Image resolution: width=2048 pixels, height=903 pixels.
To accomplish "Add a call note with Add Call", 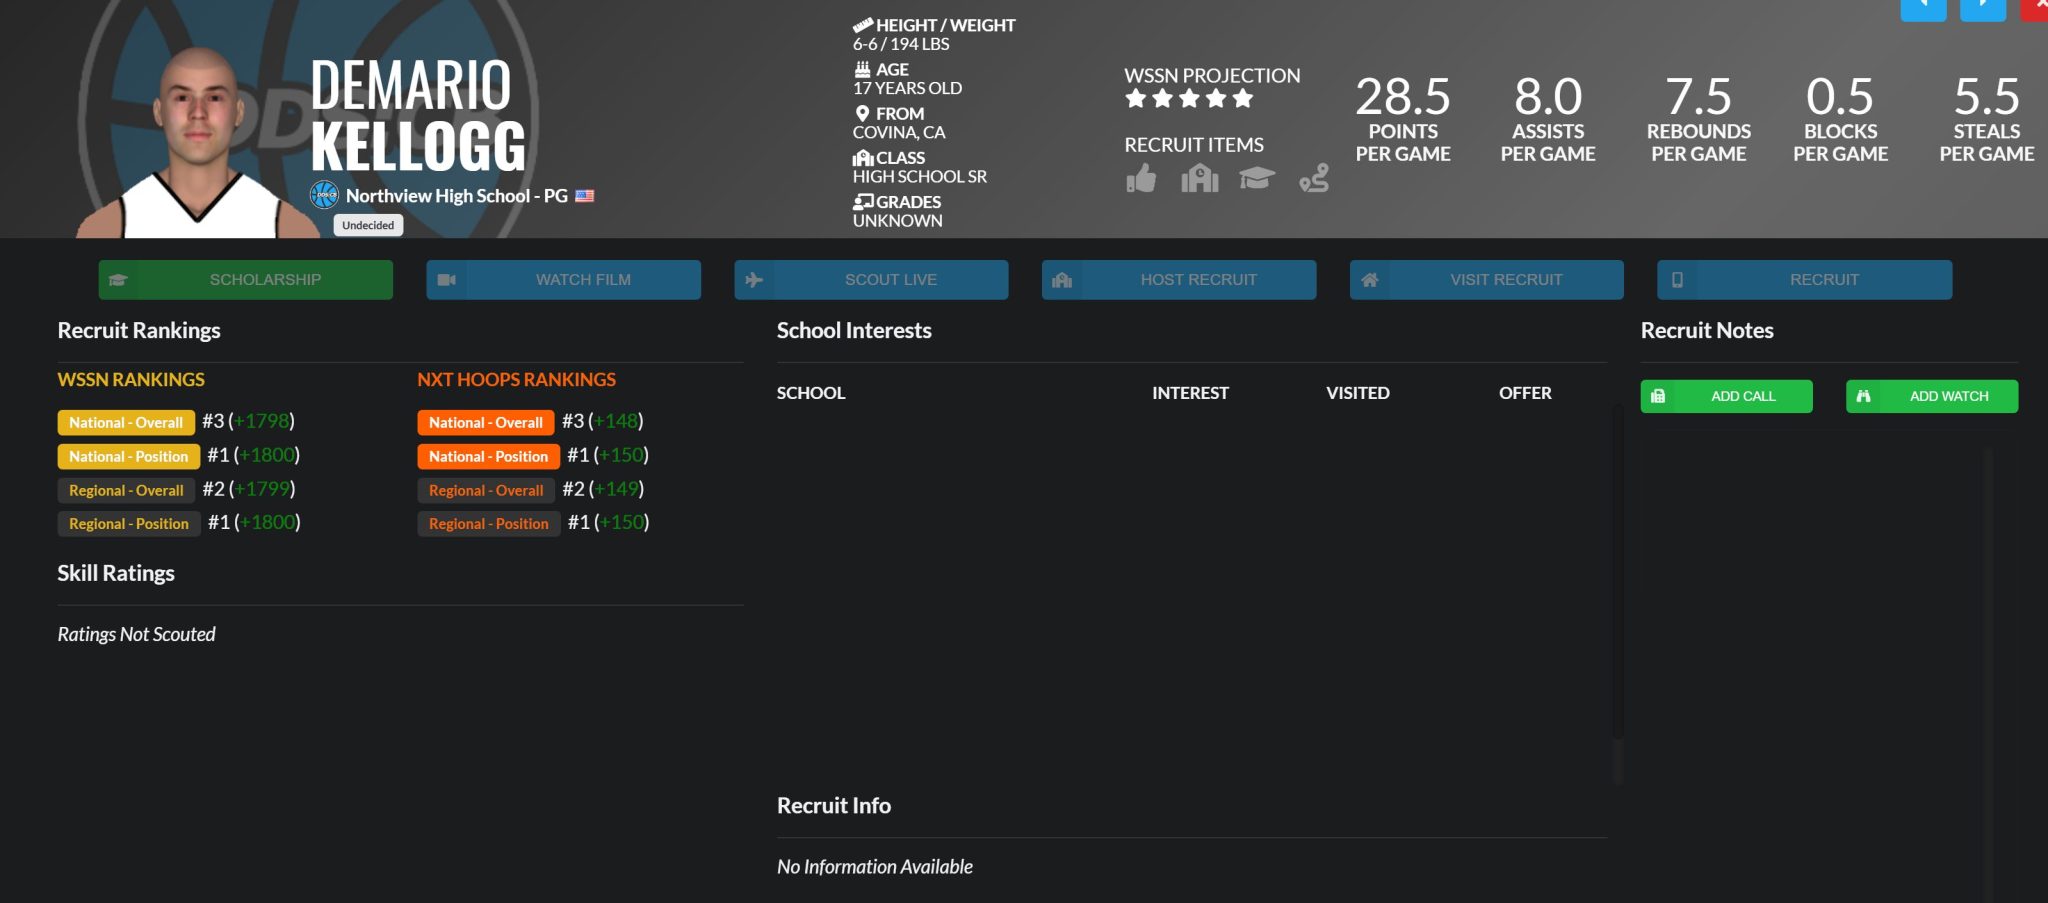I will tap(1726, 396).
